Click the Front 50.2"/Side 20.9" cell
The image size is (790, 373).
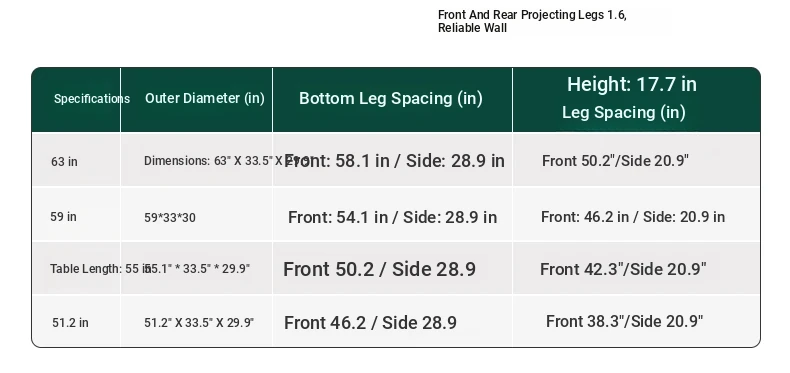point(615,161)
